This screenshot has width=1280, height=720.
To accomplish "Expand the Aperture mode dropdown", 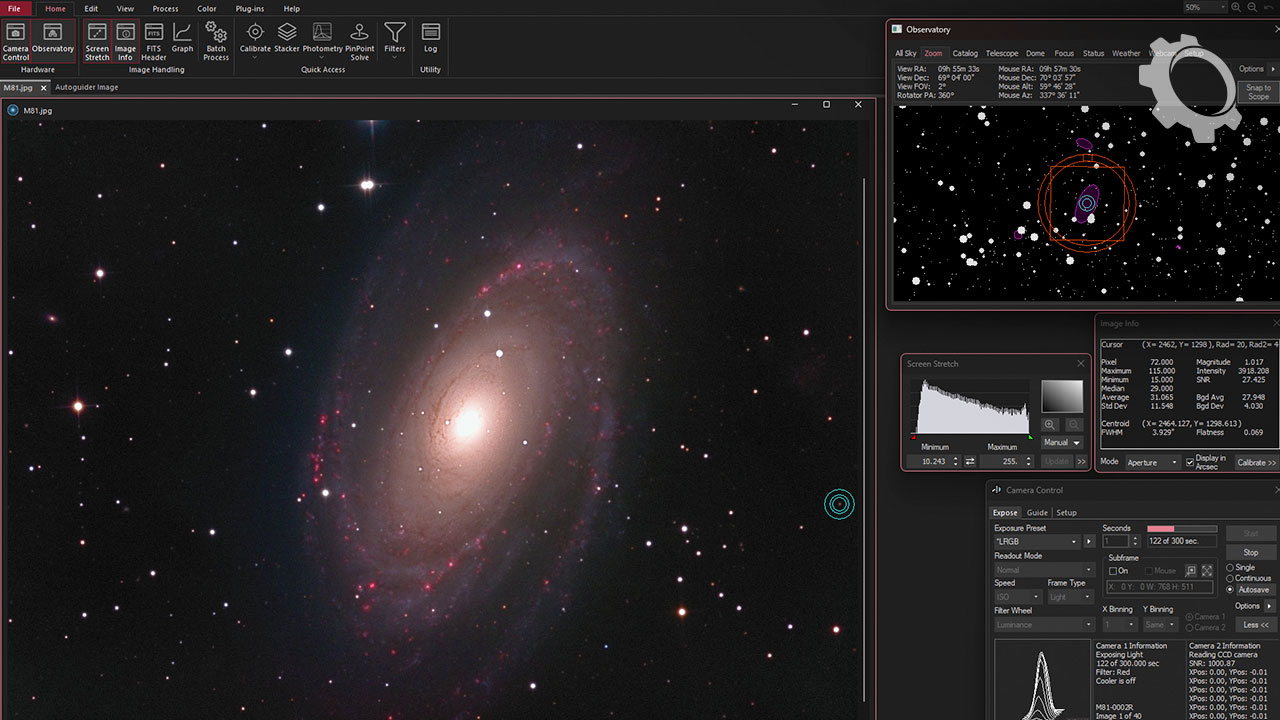I will click(x=1153, y=462).
